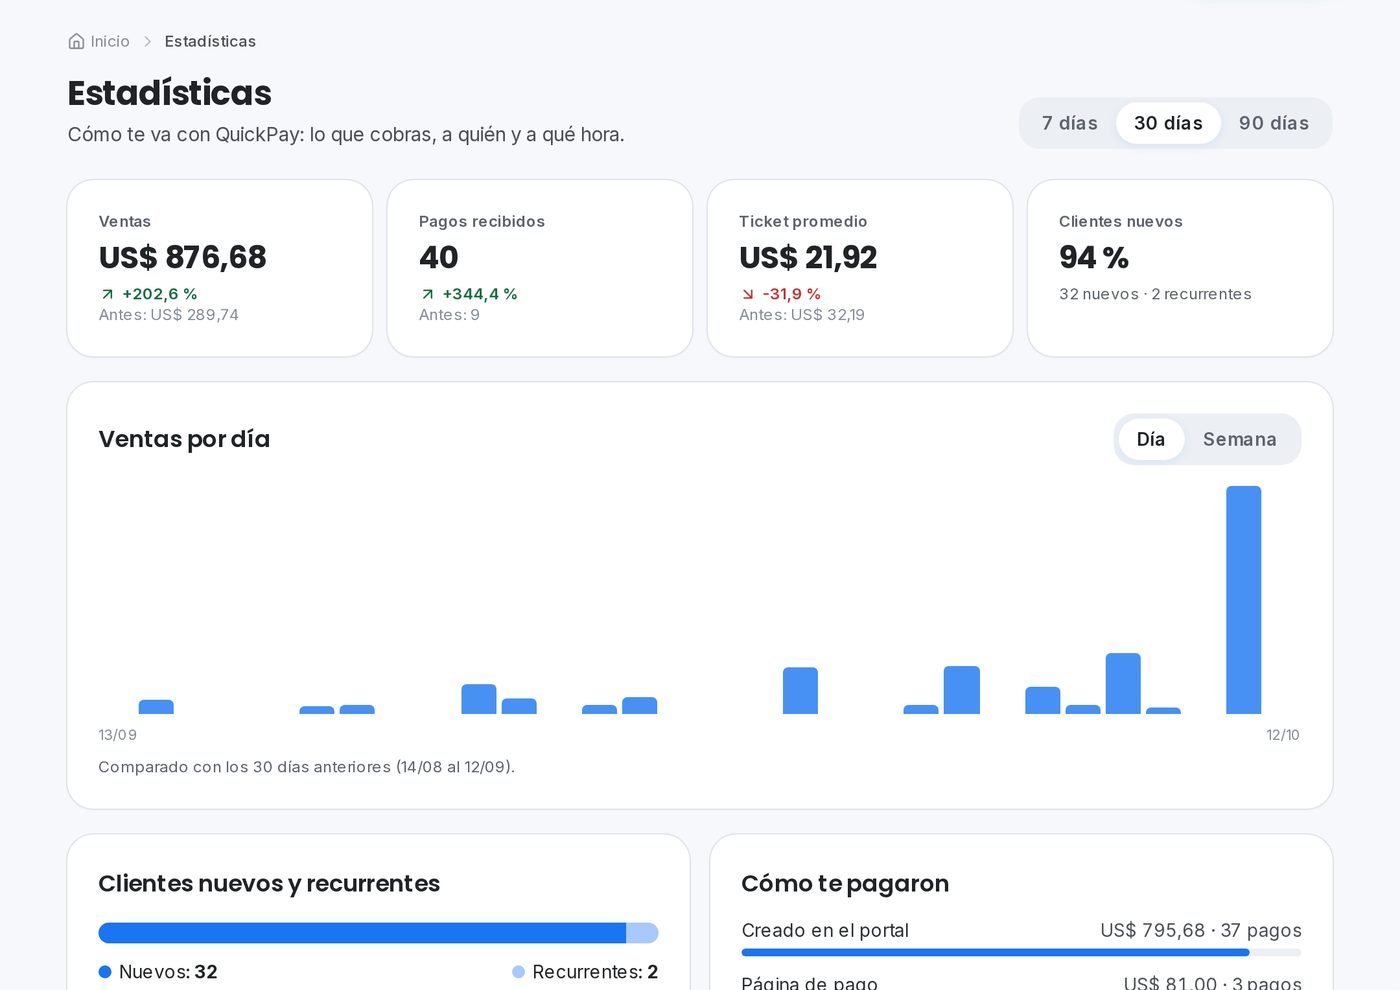Click the text Antes: 9
Image resolution: width=1400 pixels, height=990 pixels.
[449, 315]
